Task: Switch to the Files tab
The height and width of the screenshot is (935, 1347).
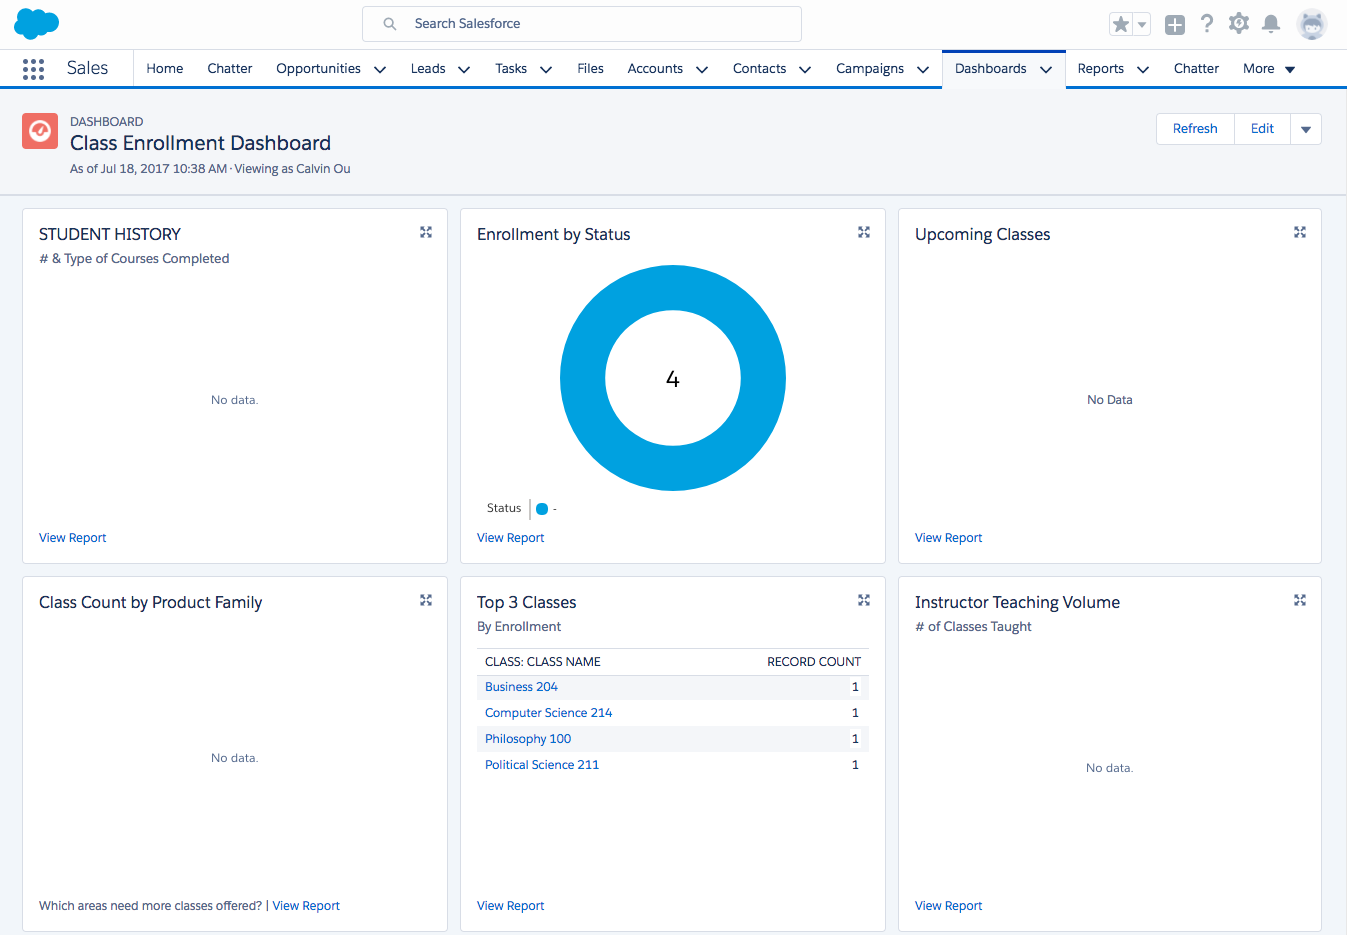Action: point(590,69)
